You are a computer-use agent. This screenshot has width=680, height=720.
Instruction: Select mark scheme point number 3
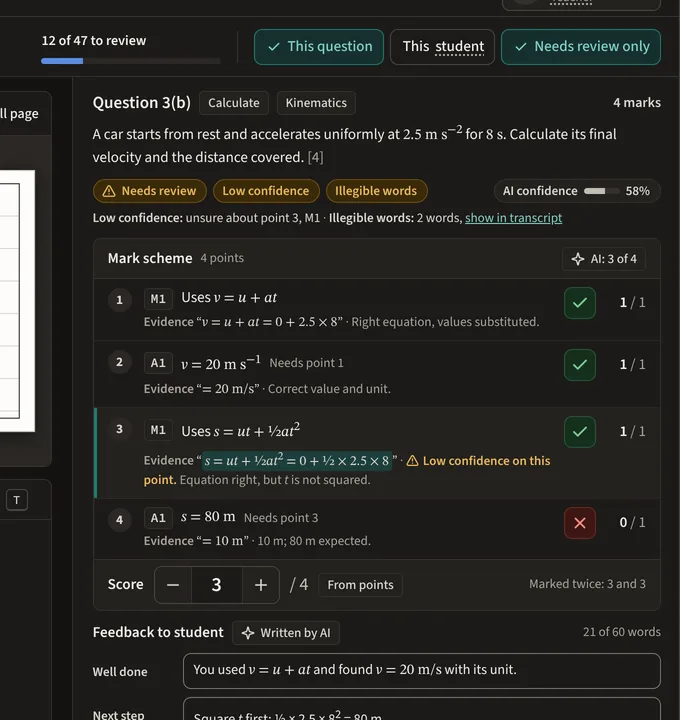click(119, 429)
